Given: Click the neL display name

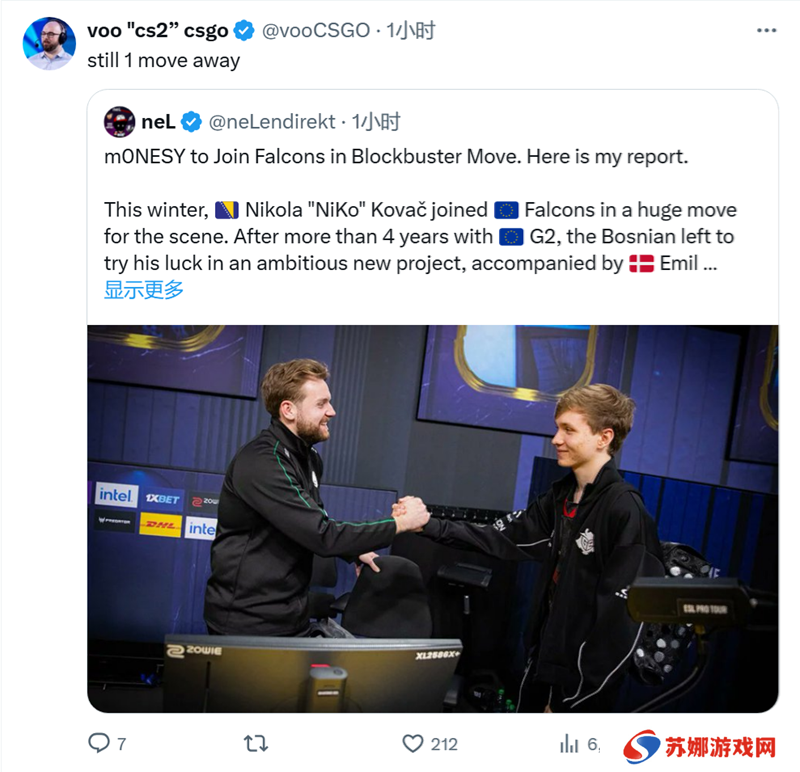Looking at the screenshot, I should pos(158,122).
